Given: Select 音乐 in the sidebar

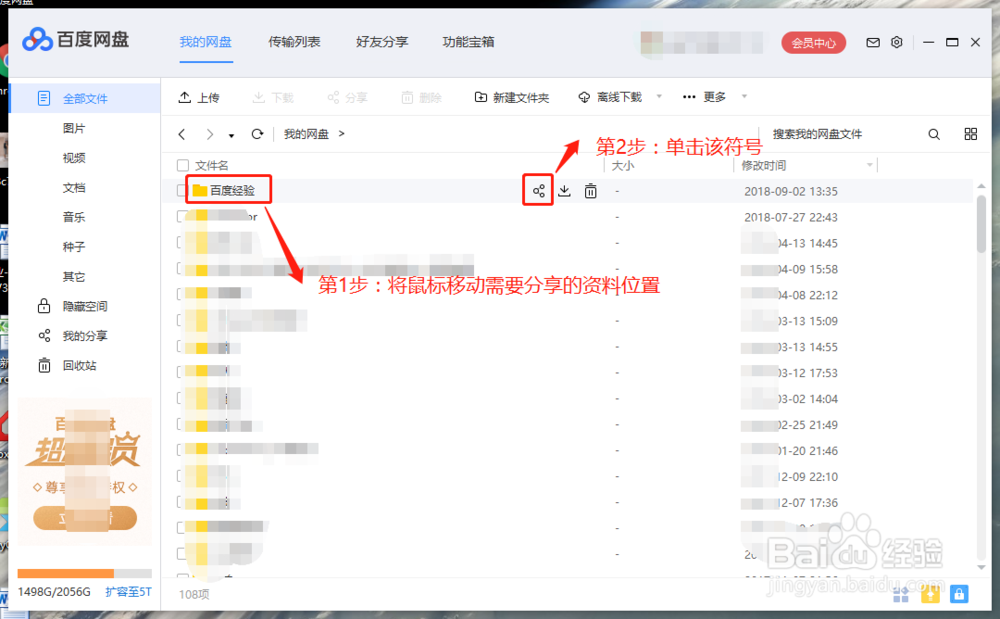Looking at the screenshot, I should coord(73,217).
